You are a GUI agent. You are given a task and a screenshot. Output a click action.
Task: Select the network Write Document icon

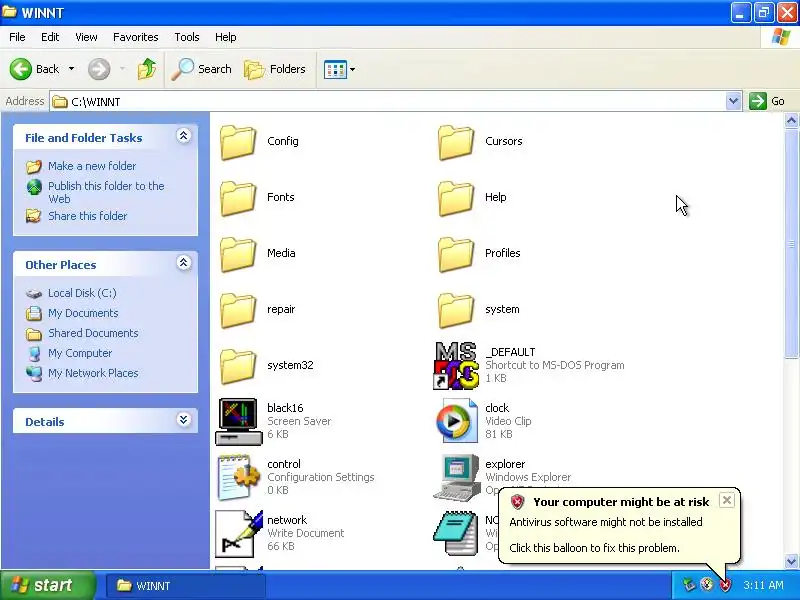(x=238, y=534)
